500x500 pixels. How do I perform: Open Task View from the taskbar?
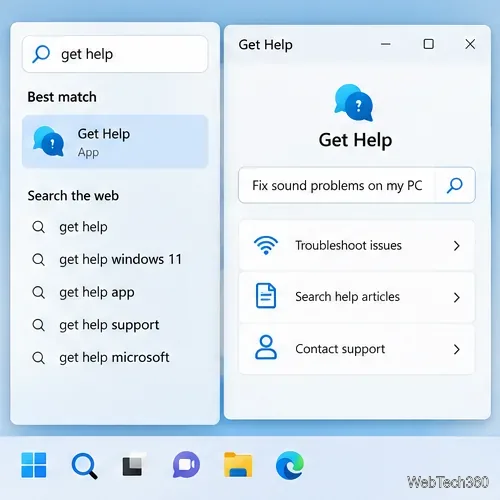134,464
